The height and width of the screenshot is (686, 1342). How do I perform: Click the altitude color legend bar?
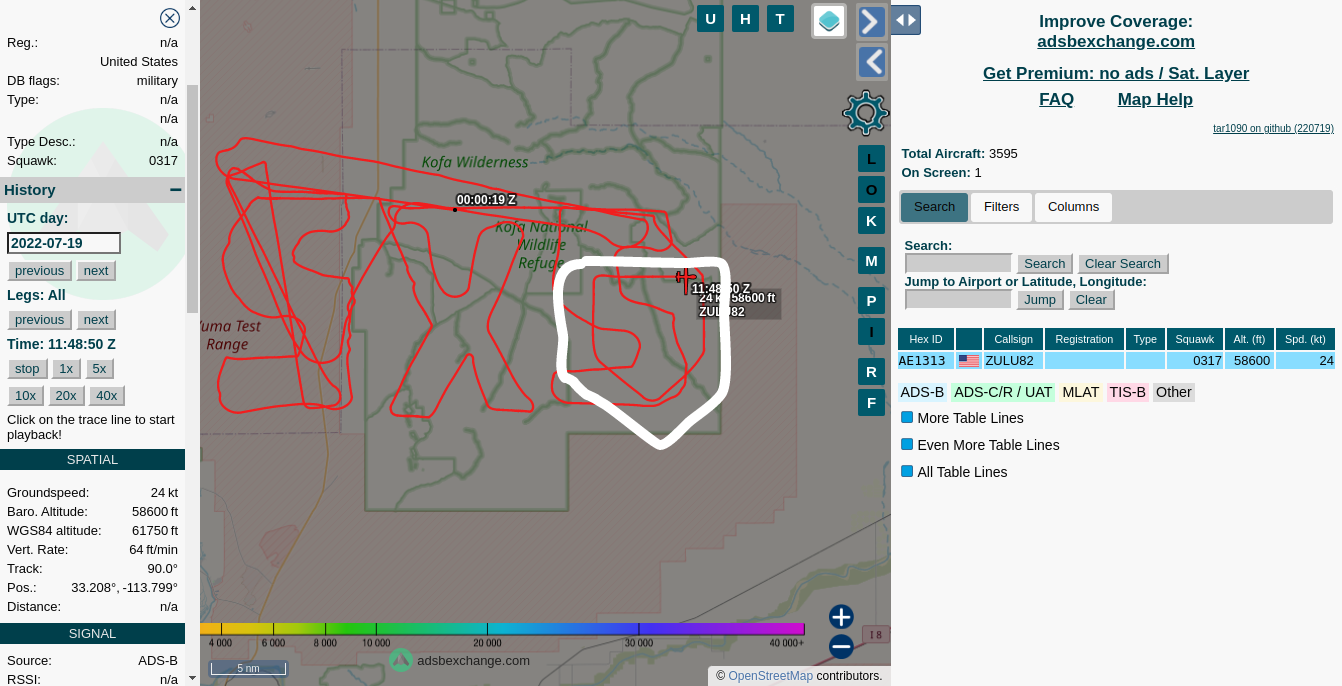pyautogui.click(x=502, y=629)
